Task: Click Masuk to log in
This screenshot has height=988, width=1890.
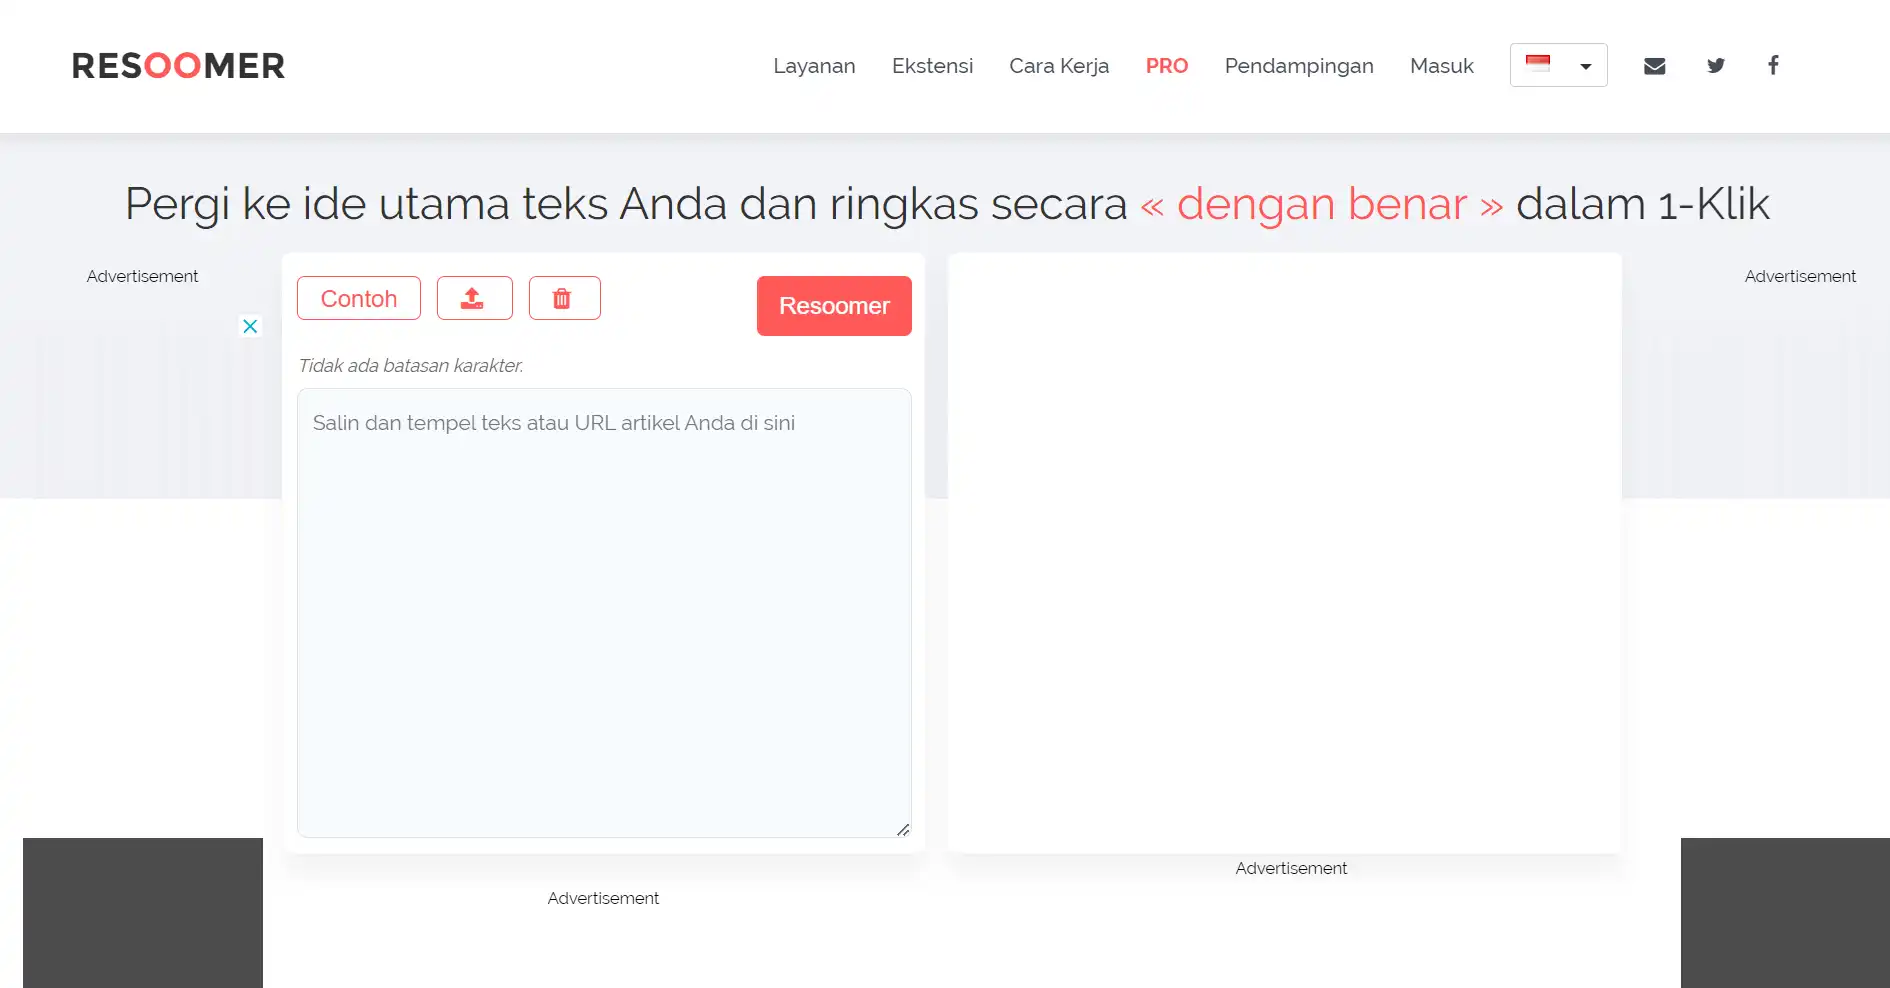Action: pyautogui.click(x=1442, y=66)
